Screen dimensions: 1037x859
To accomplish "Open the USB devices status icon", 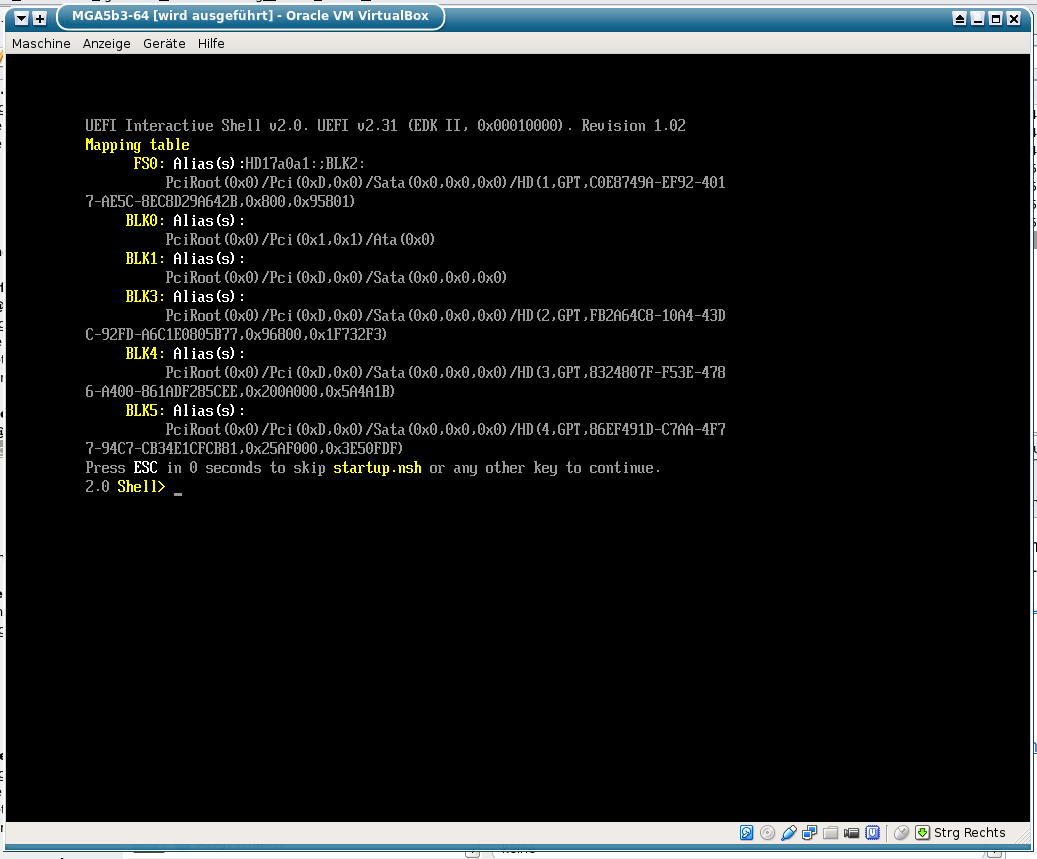I will point(789,832).
